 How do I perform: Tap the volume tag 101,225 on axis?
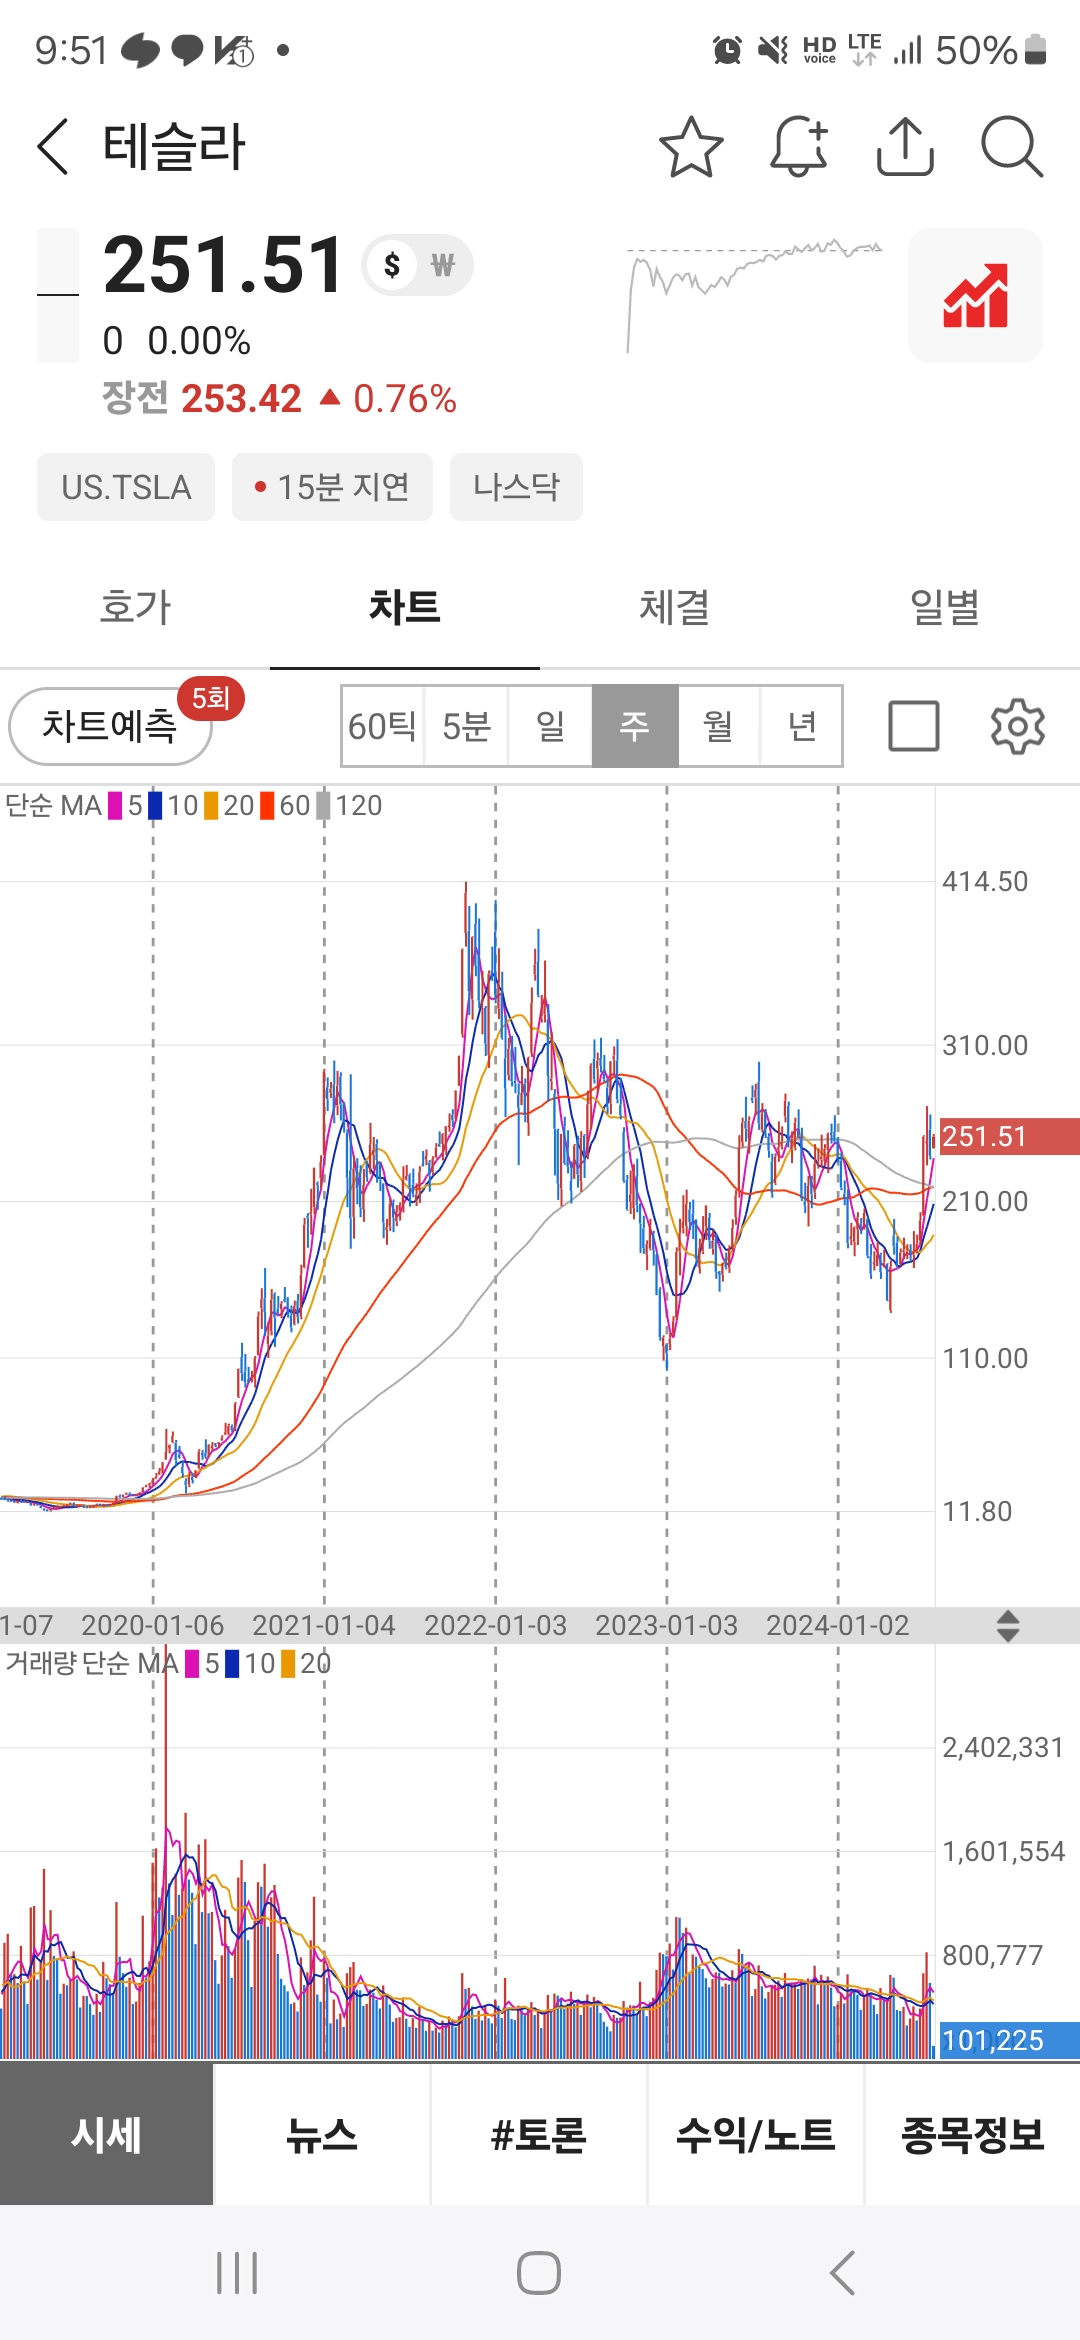1009,2040
